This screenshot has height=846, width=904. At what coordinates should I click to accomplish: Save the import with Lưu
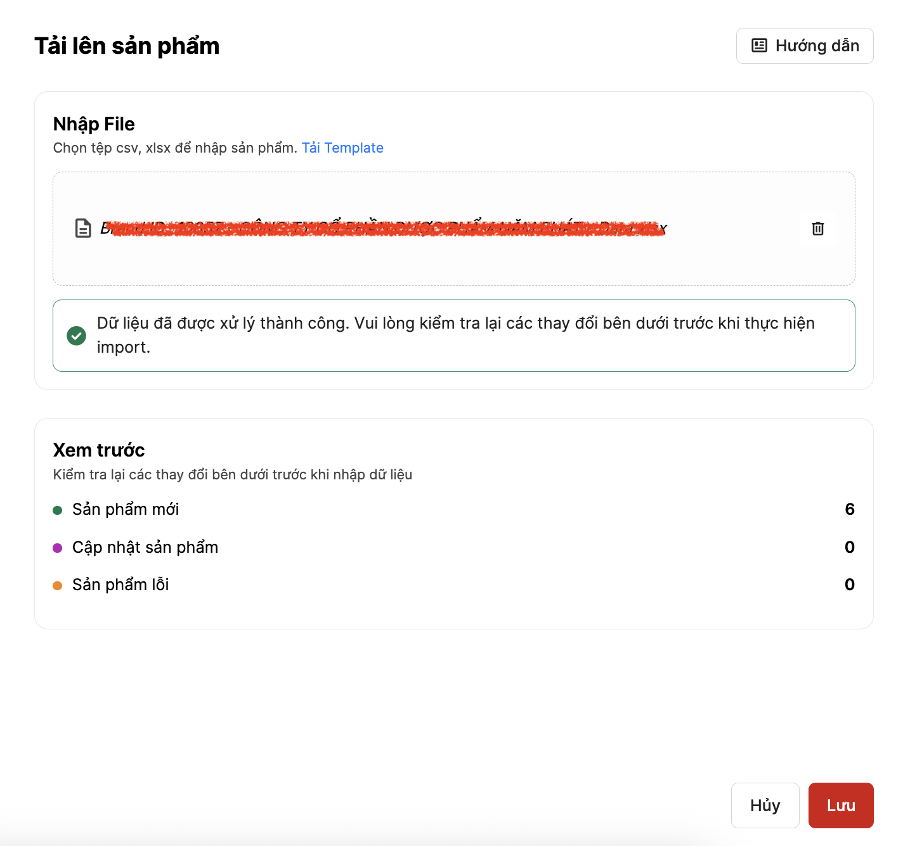pyautogui.click(x=841, y=805)
